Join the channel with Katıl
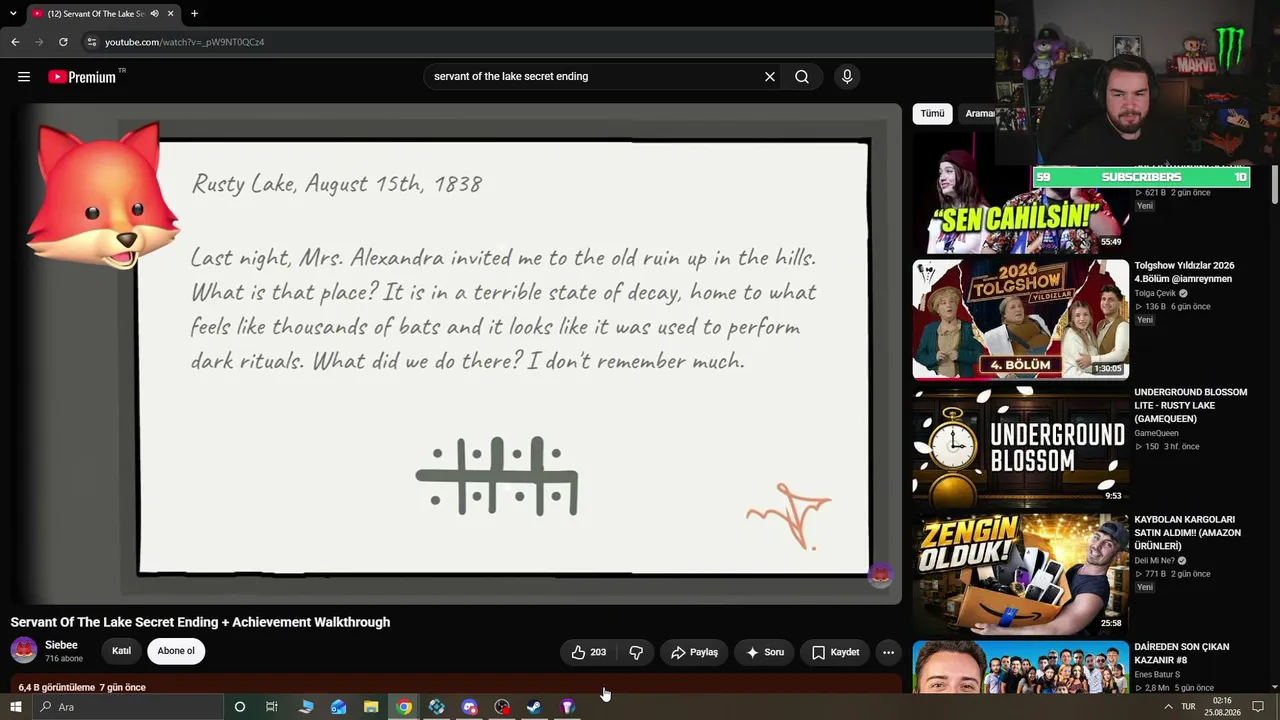Viewport: 1280px width, 720px height. point(121,651)
